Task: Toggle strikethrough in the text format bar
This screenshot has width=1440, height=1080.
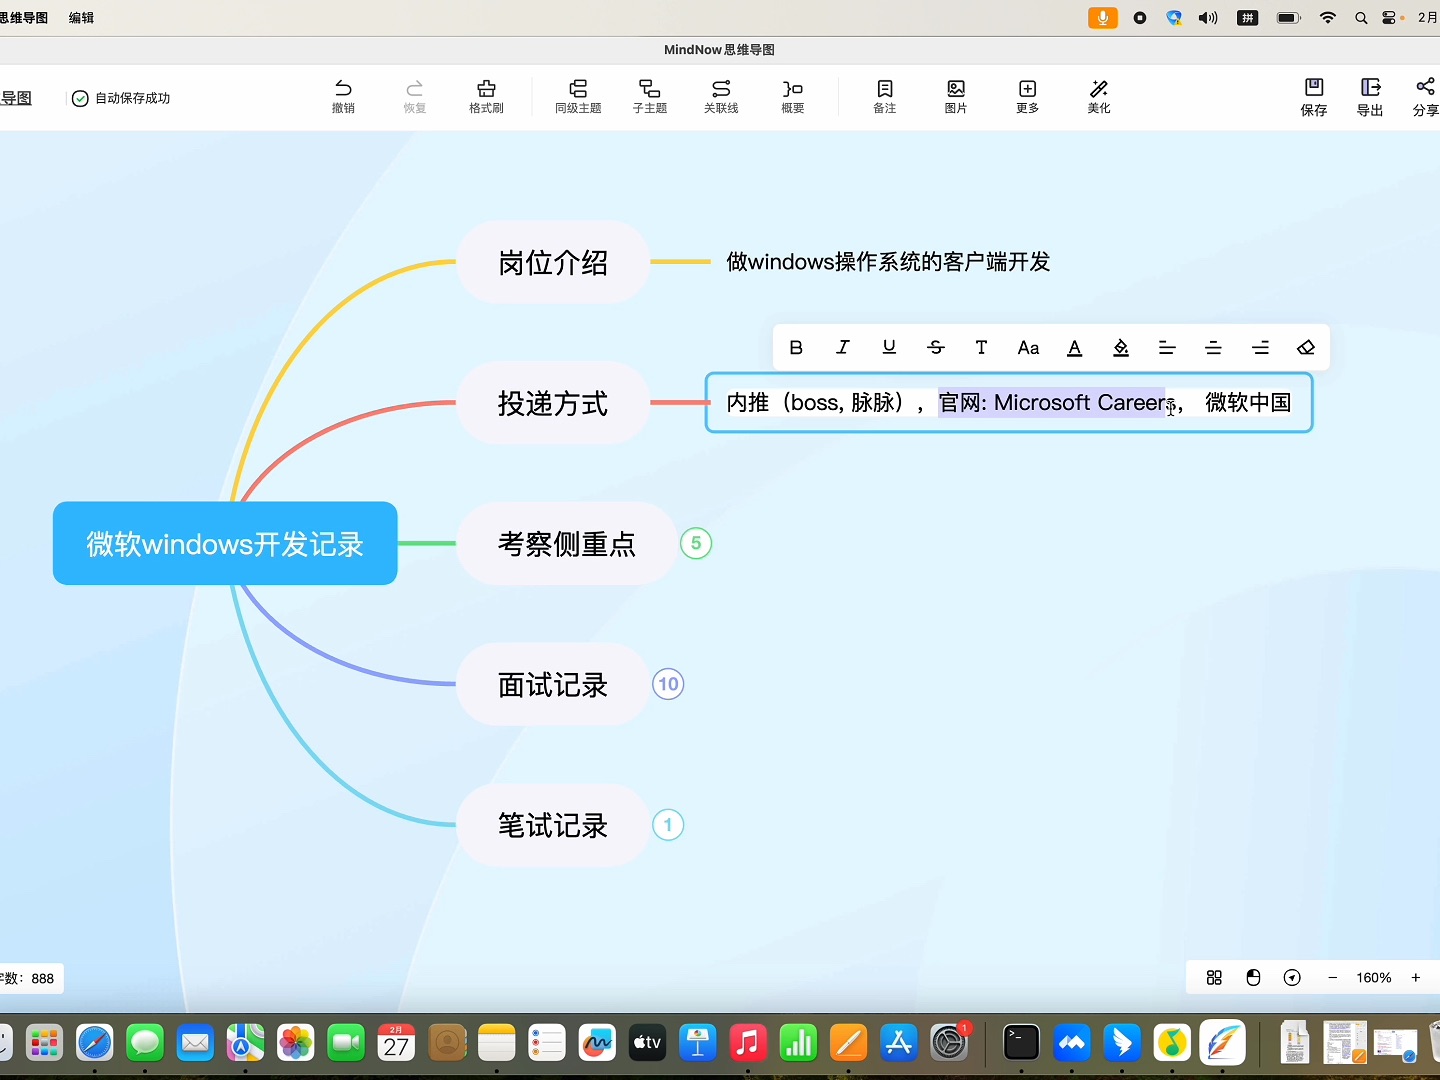Action: [936, 348]
